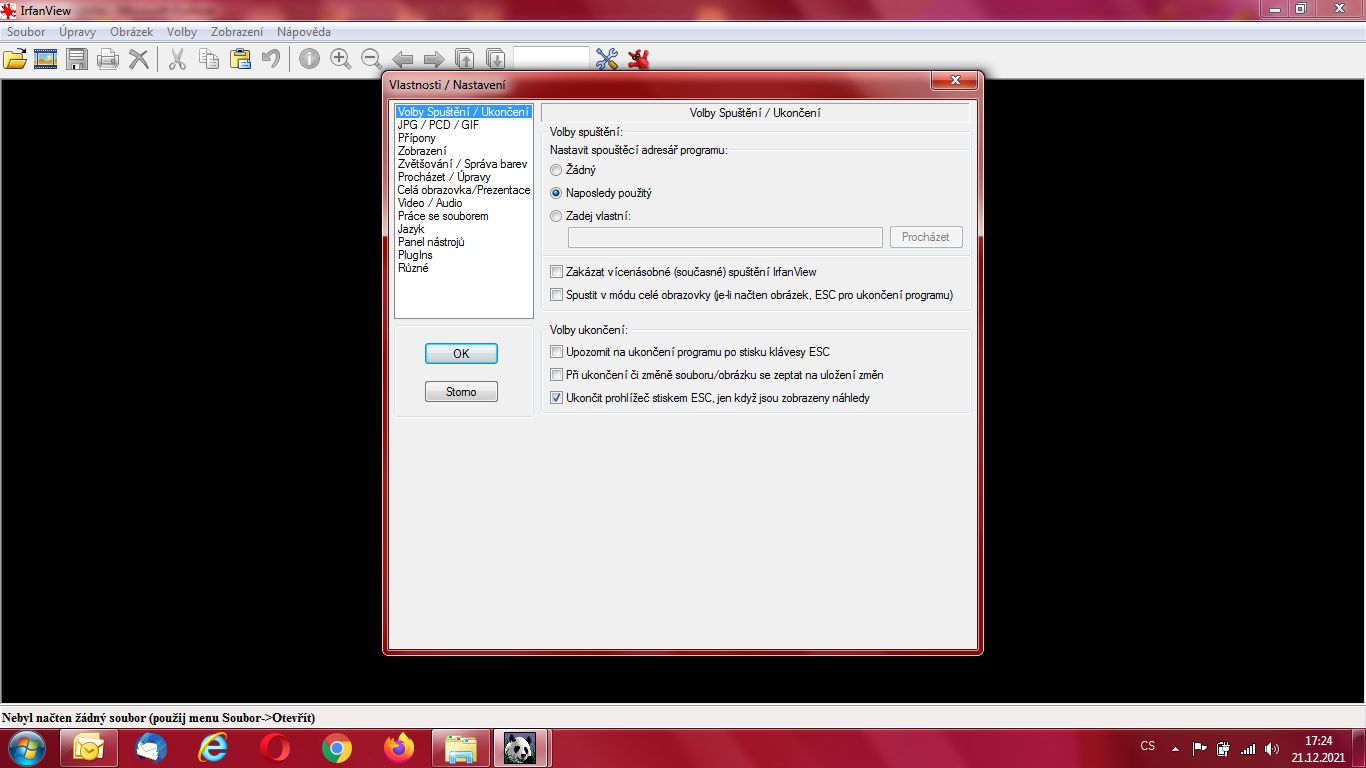
Task: Click the page number field in toolbar
Action: [551, 59]
